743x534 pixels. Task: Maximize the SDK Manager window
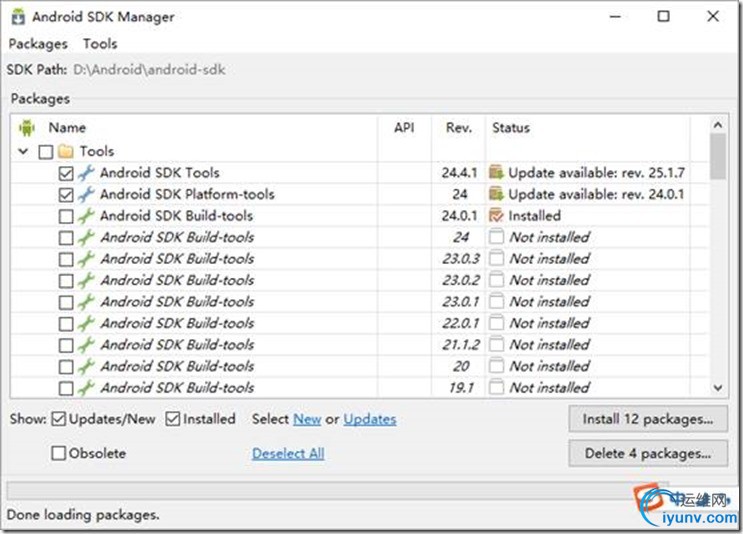point(663,17)
